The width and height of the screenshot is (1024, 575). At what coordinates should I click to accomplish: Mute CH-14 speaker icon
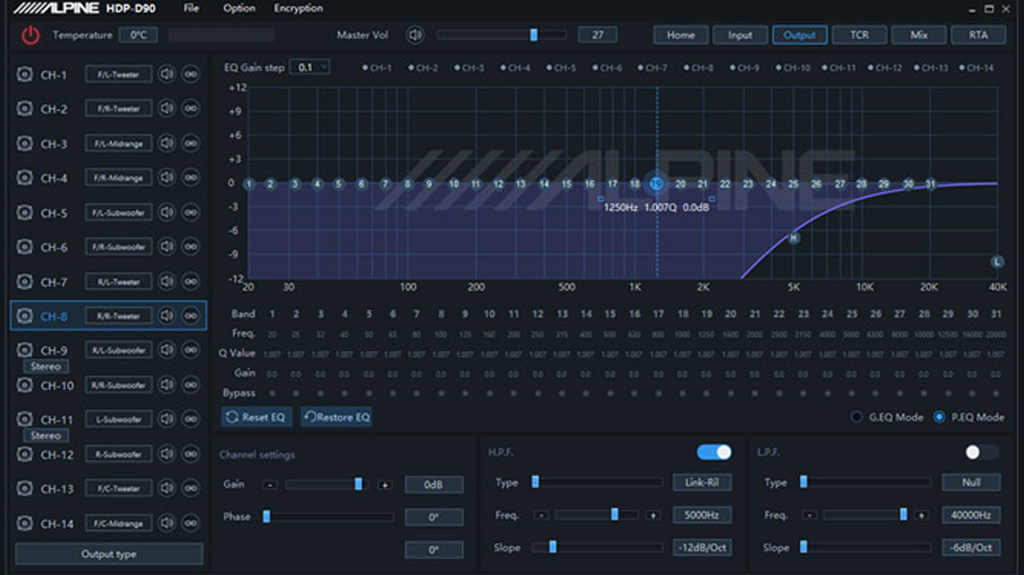(167, 523)
